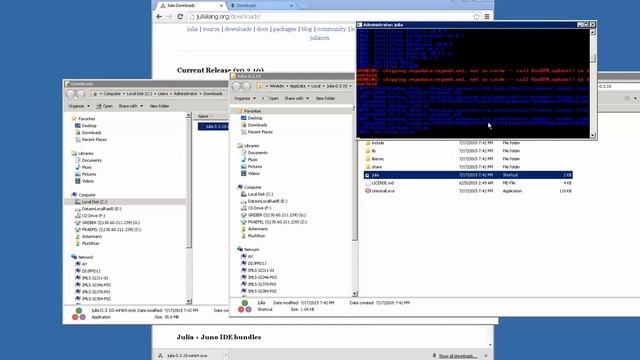Open Share with dropdown in Downloads window

pyautogui.click(x=131, y=106)
